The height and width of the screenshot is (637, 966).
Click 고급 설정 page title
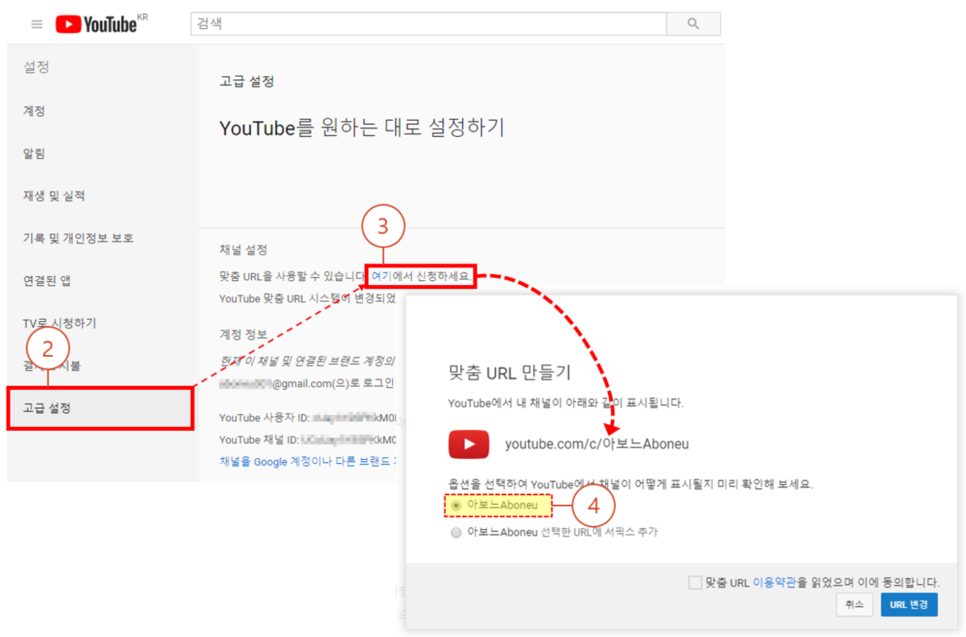pos(247,81)
